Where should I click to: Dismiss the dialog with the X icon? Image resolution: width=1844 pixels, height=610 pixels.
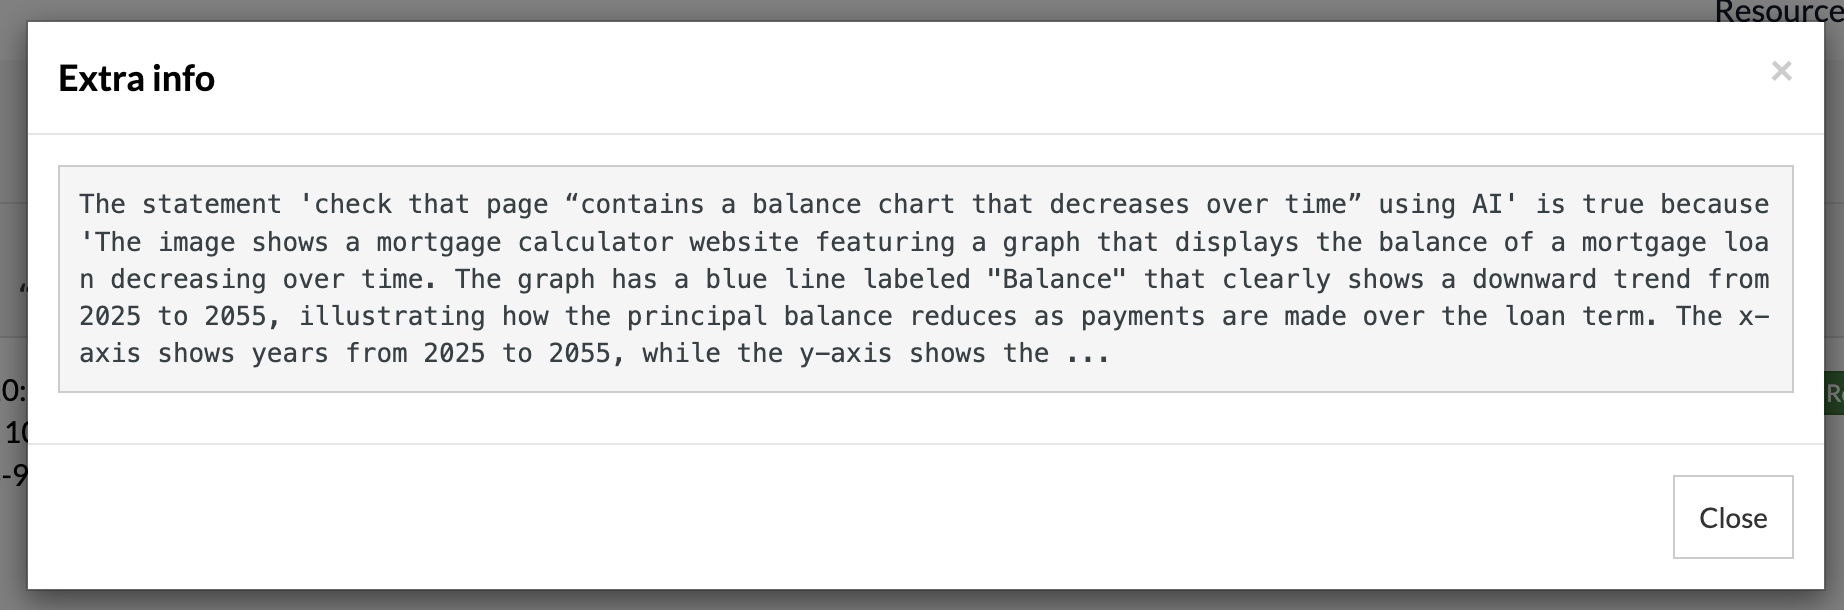[x=1781, y=71]
